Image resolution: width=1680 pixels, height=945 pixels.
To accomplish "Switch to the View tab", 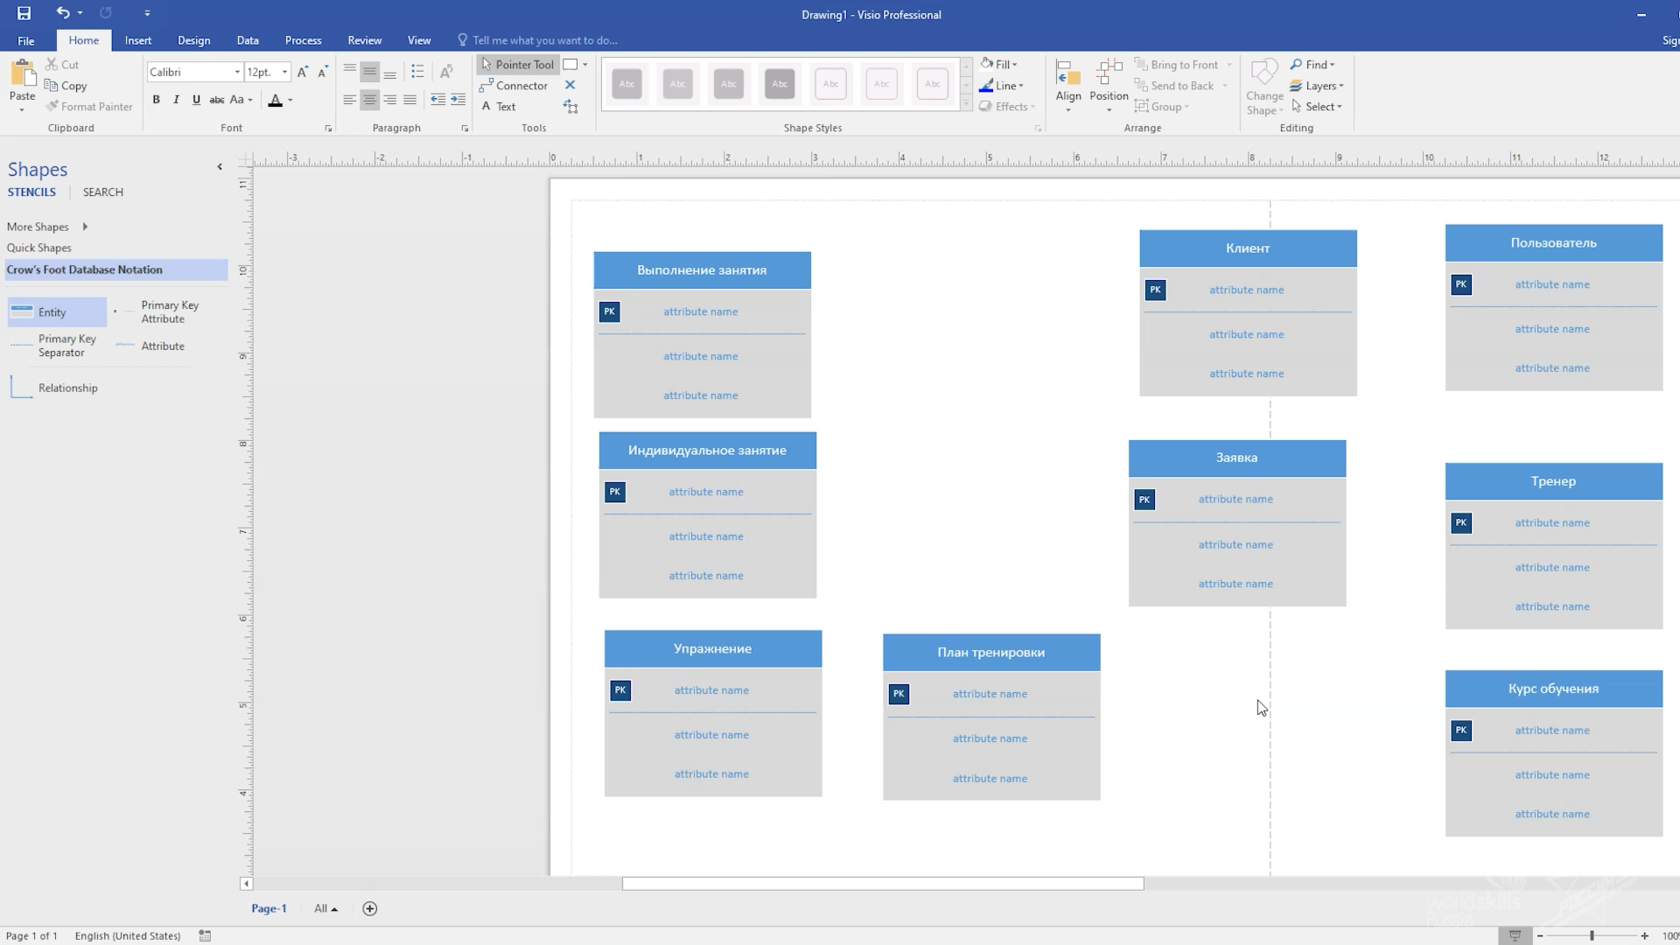I will click(x=419, y=40).
